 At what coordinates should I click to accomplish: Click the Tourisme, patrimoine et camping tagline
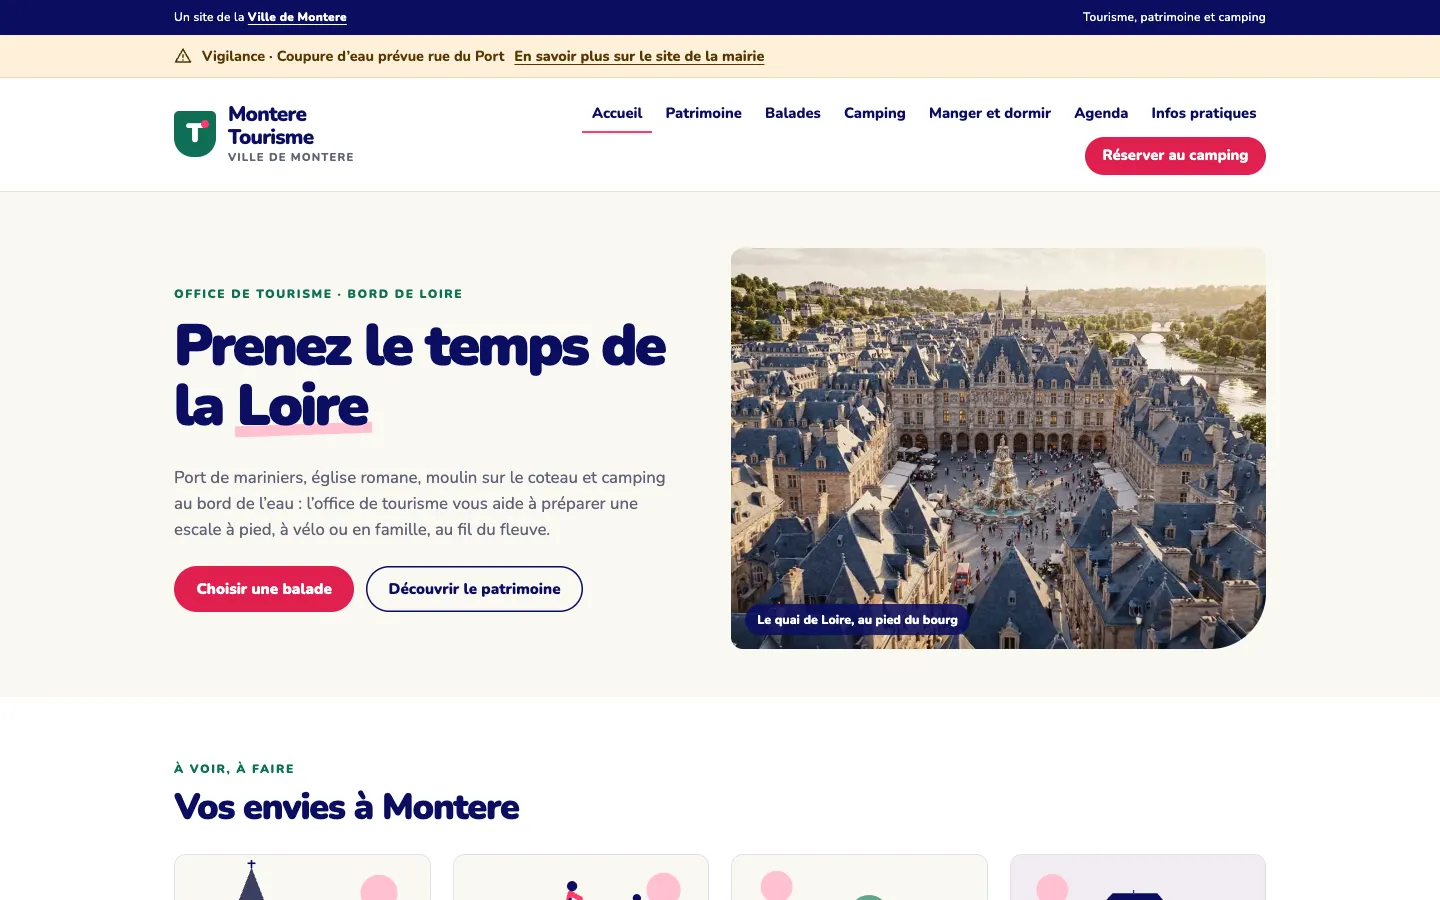point(1174,17)
